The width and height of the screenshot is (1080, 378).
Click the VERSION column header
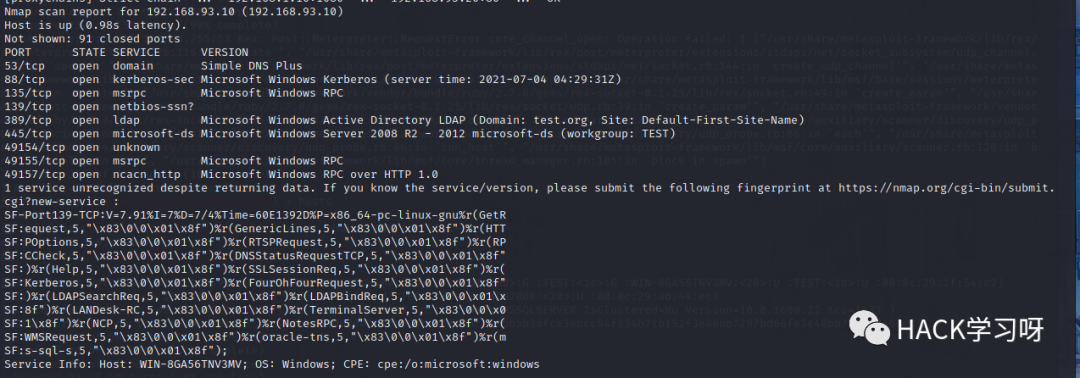coord(225,52)
